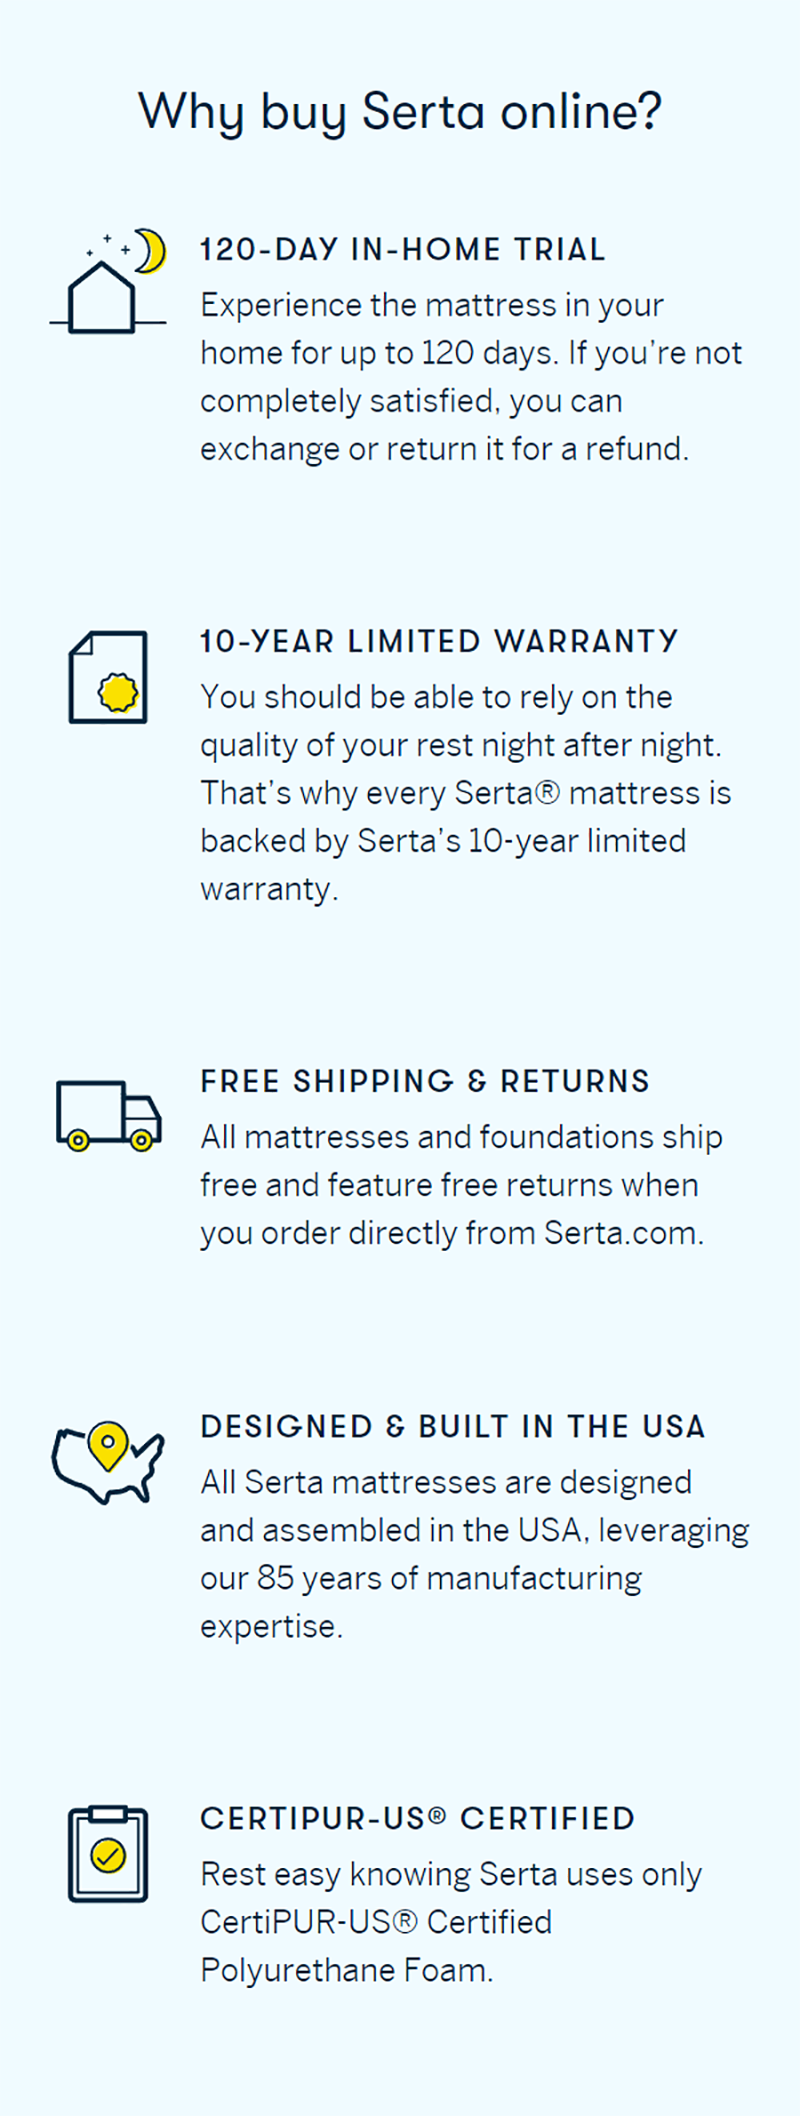The image size is (800, 2116).
Task: Click the USA manufacturing description paragraph
Action: pos(474,1554)
